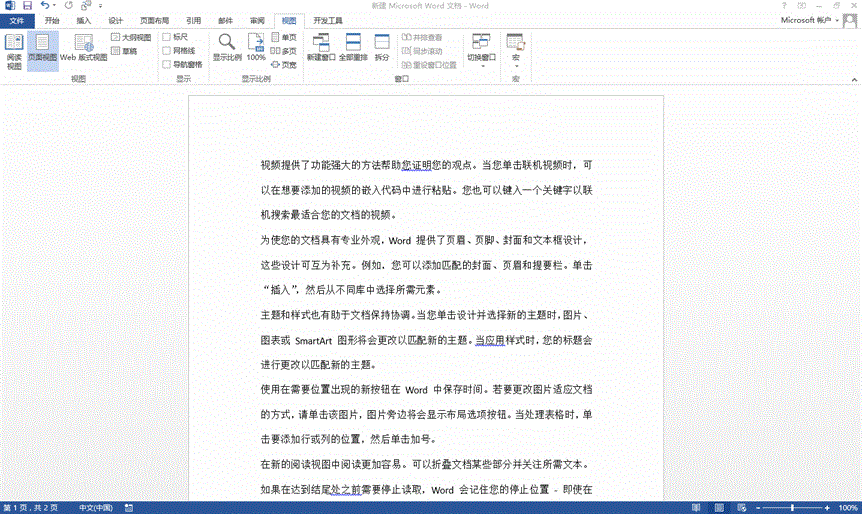Click 全部重排 (Arrange All) icon
This screenshot has height=514, width=862.
point(352,47)
